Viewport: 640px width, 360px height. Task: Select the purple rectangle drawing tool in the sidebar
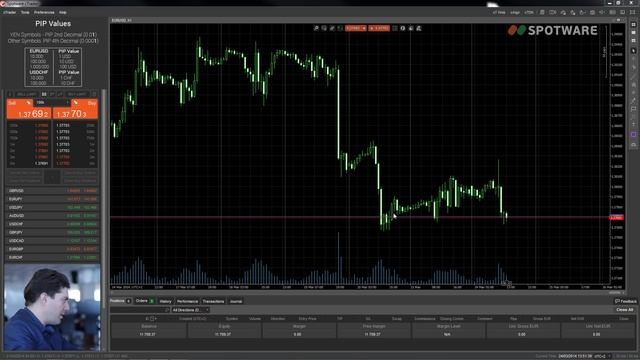click(x=633, y=135)
